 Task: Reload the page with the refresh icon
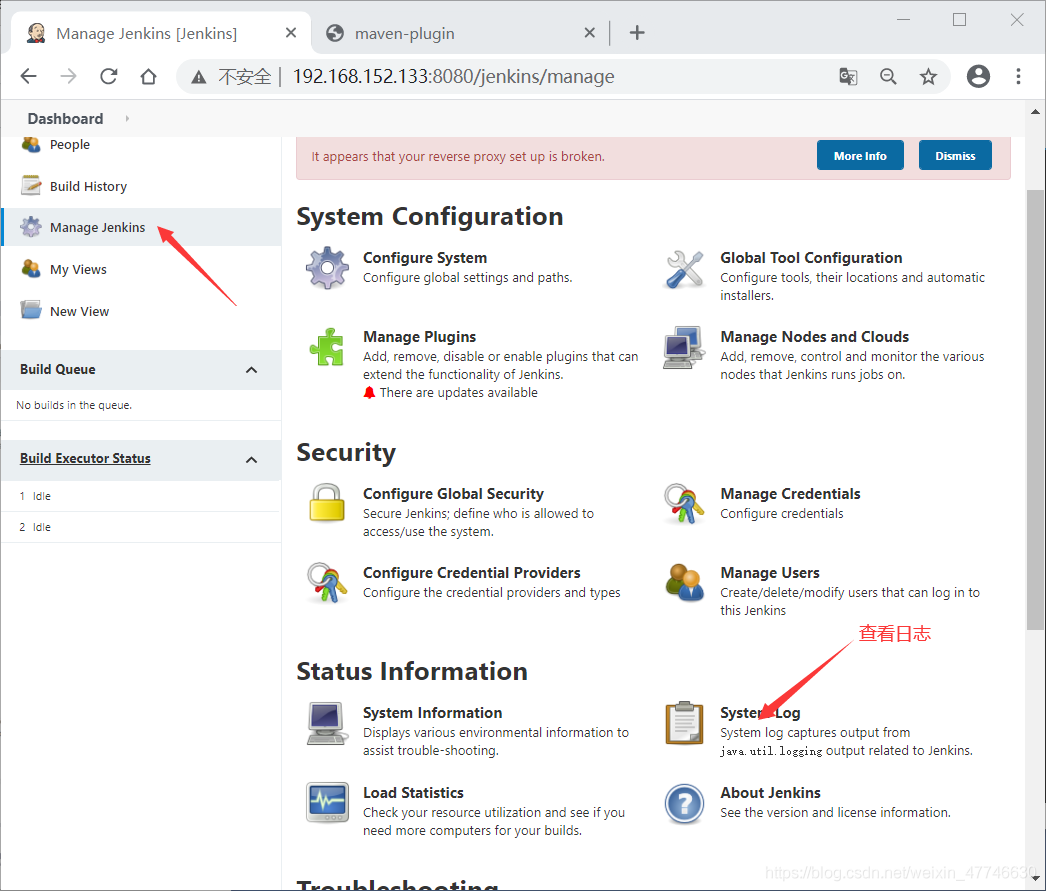coord(109,77)
